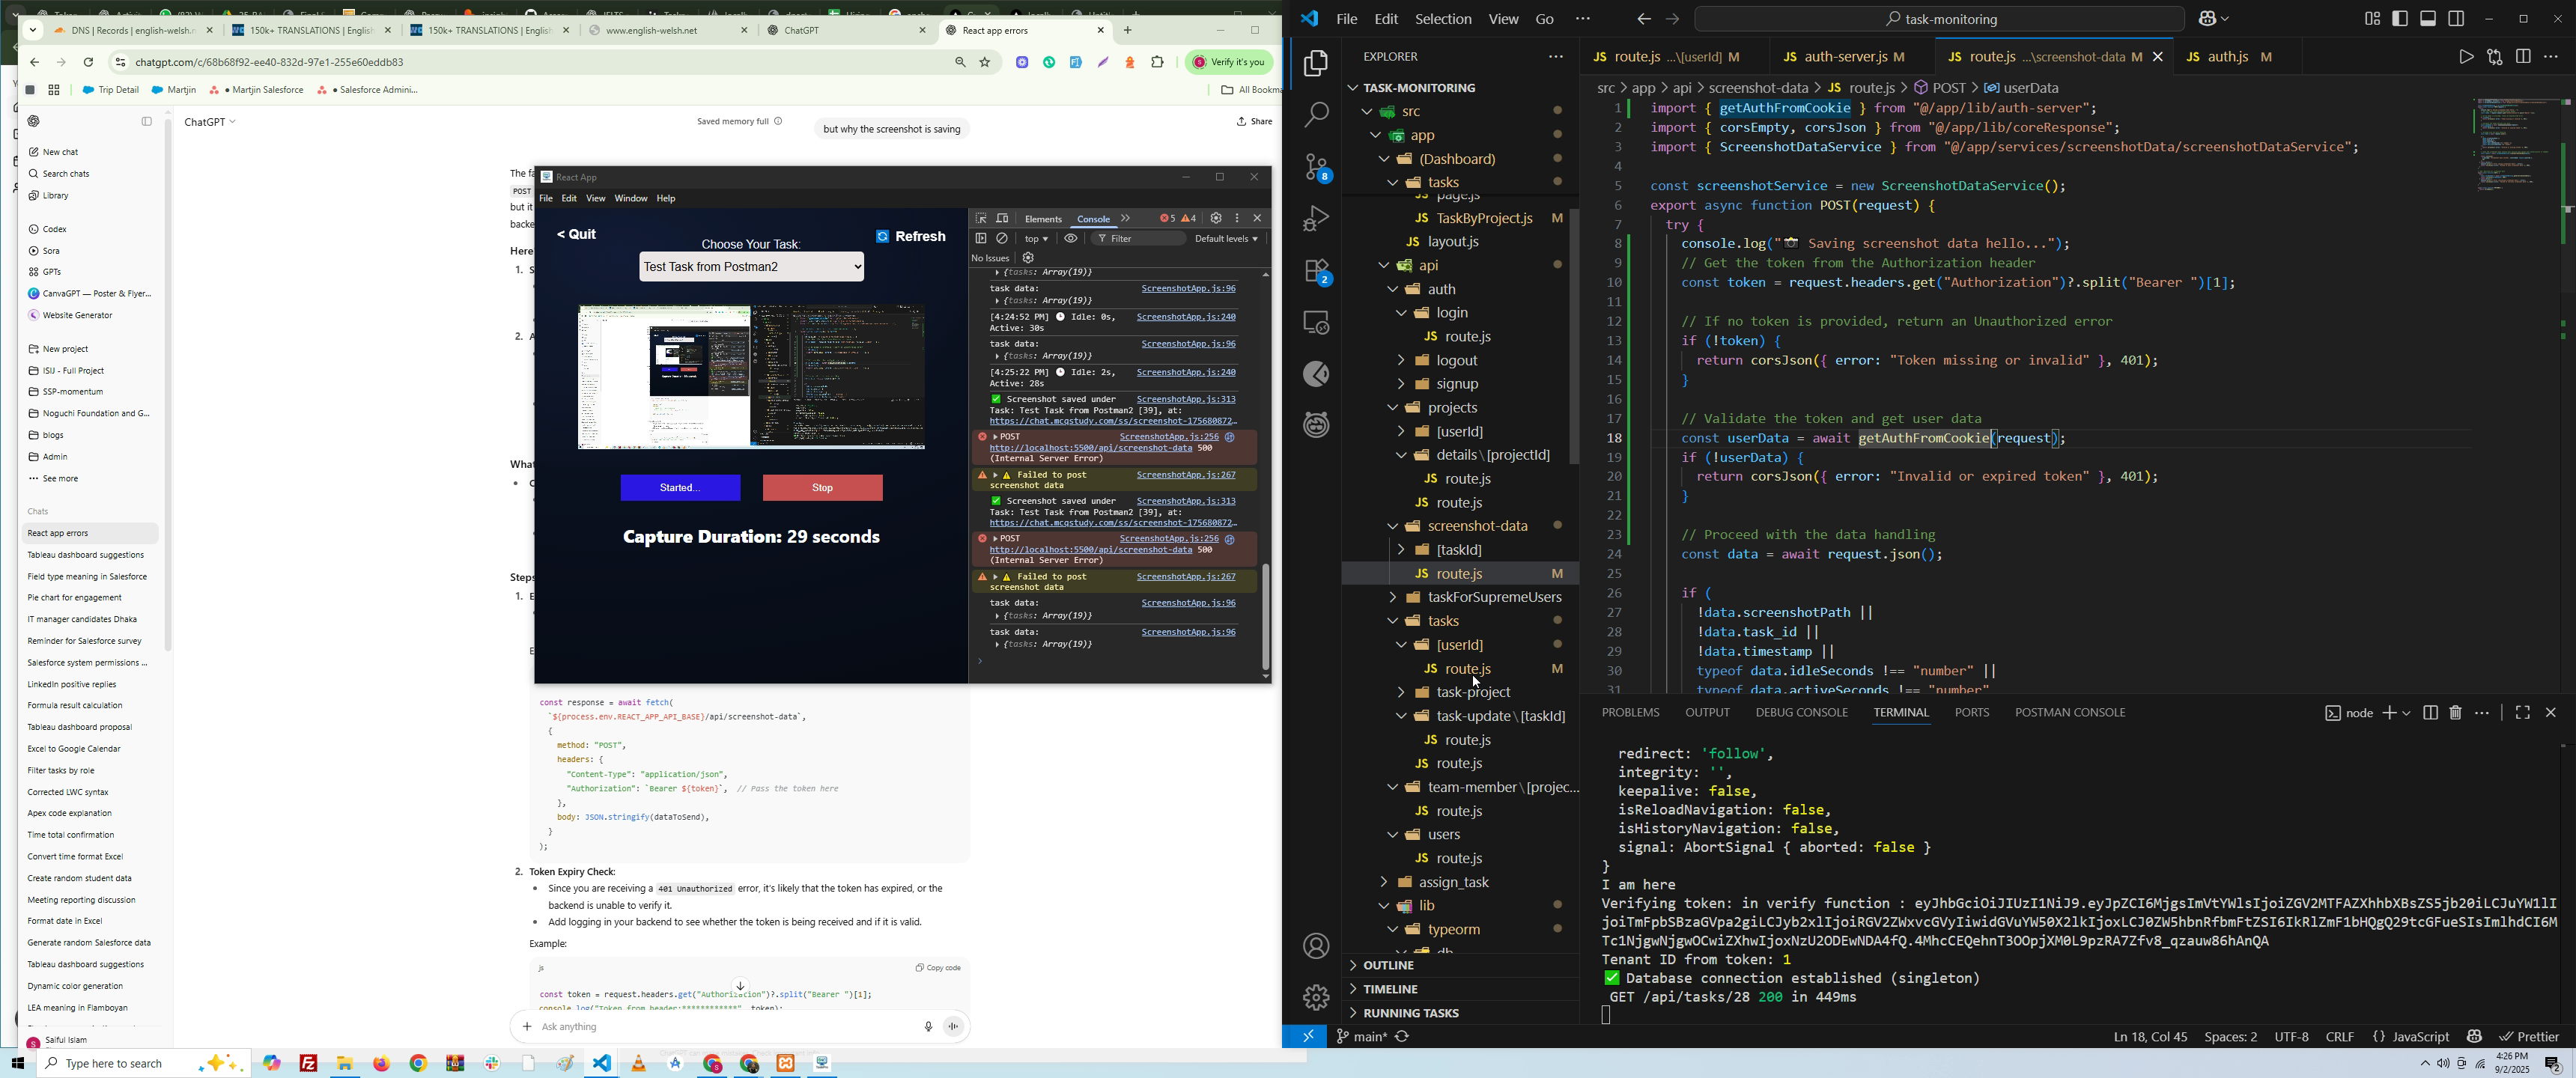The height and width of the screenshot is (1078, 2576).
Task: Toggle live expression eye icon in console
Action: [1071, 239]
